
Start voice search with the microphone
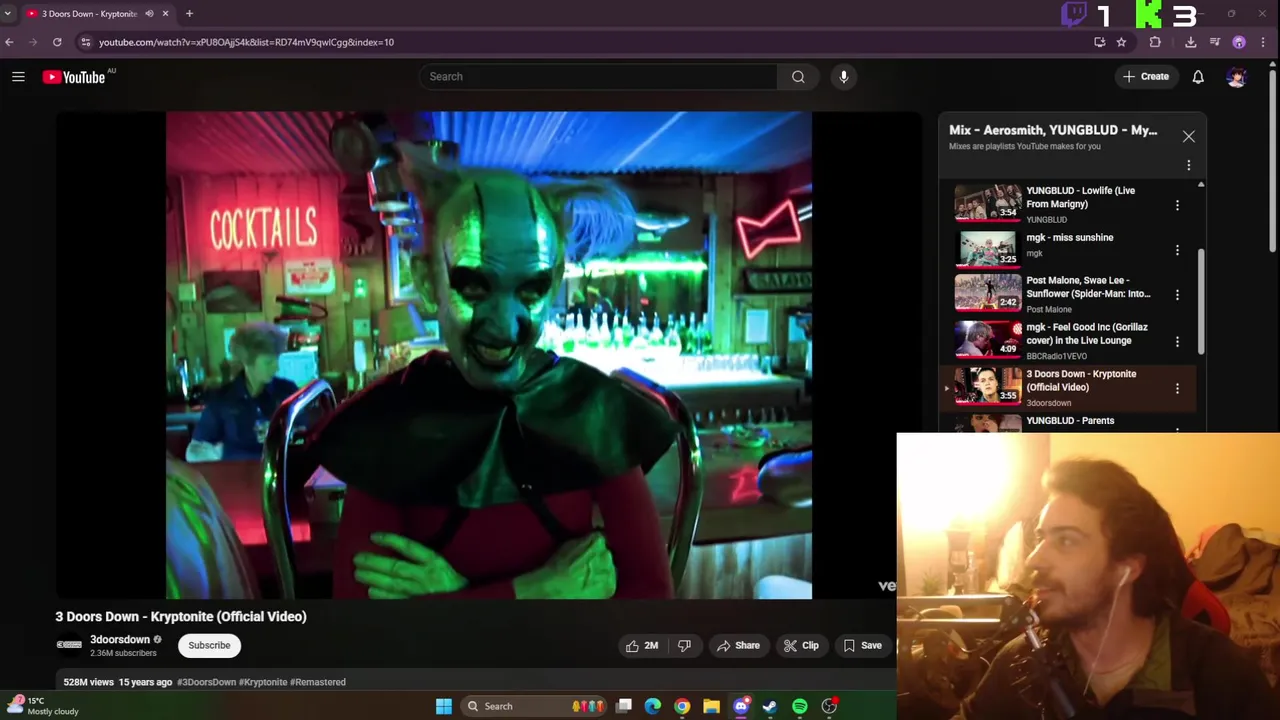pos(844,77)
